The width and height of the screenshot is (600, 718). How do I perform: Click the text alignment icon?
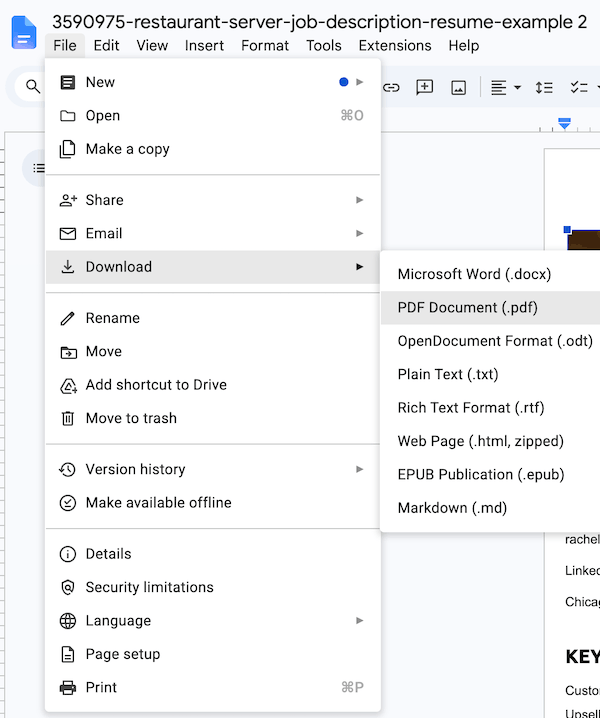click(x=498, y=87)
